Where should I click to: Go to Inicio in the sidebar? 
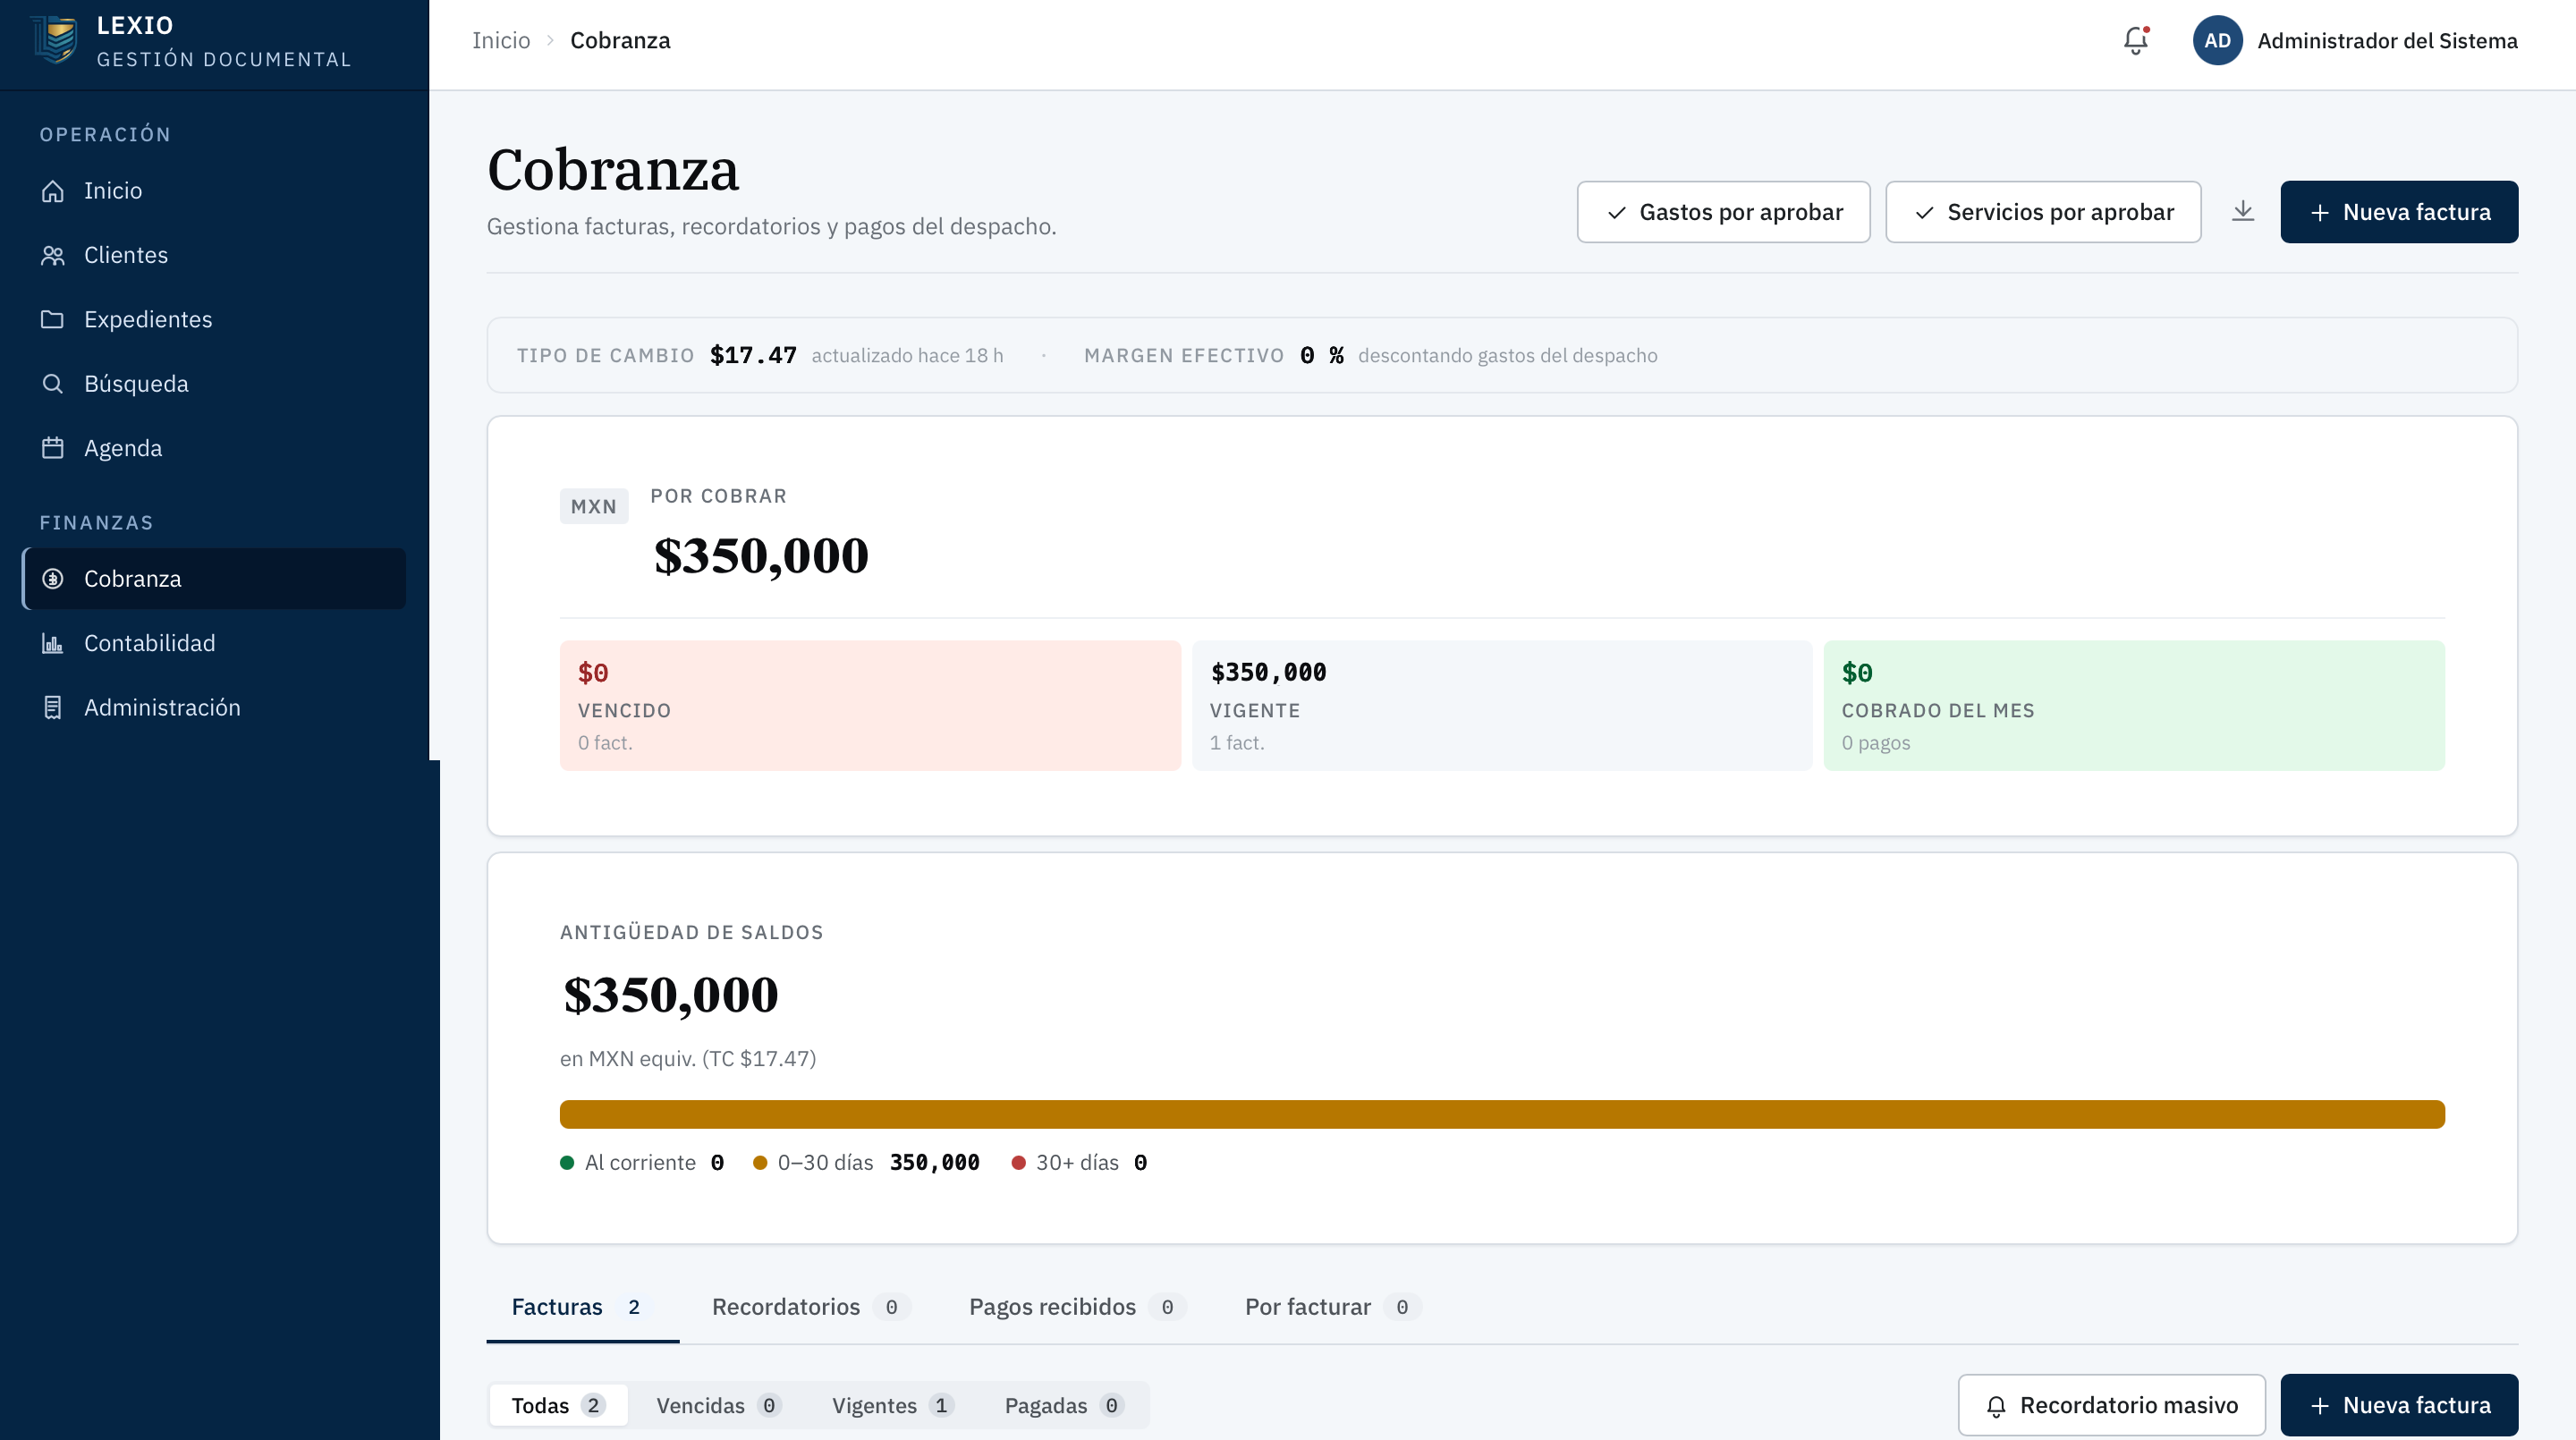point(214,190)
